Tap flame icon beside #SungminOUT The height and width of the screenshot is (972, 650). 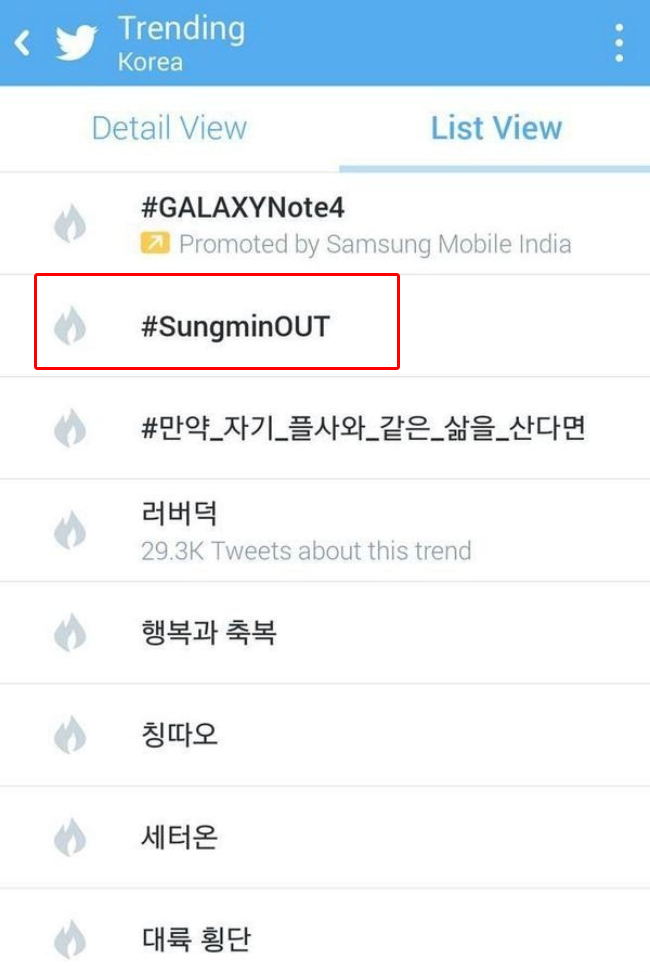coord(70,326)
